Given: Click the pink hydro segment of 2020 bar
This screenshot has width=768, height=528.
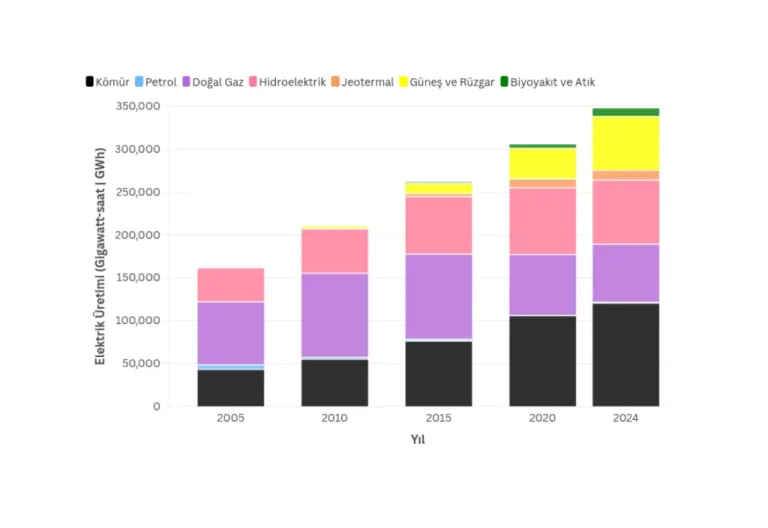Looking at the screenshot, I should click(x=543, y=221).
